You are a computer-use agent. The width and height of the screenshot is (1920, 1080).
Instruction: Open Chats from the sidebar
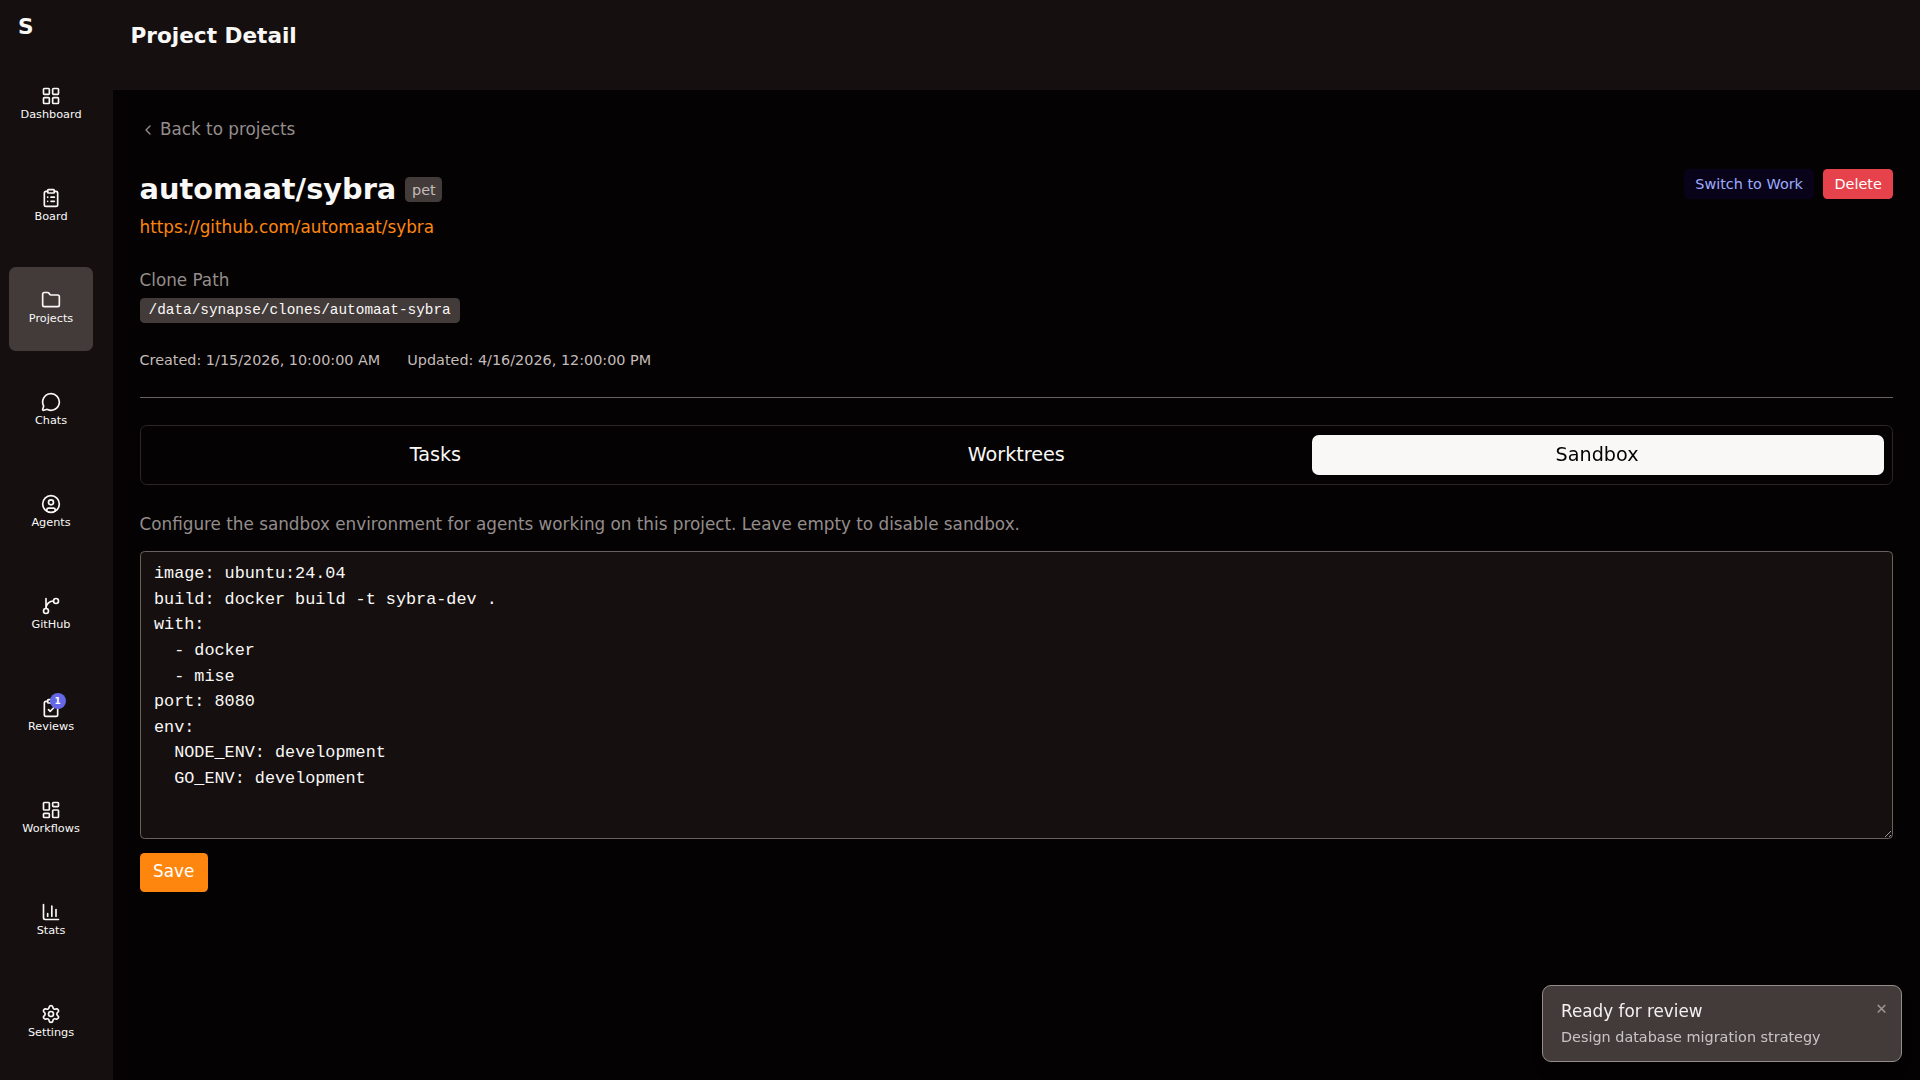[x=51, y=409]
